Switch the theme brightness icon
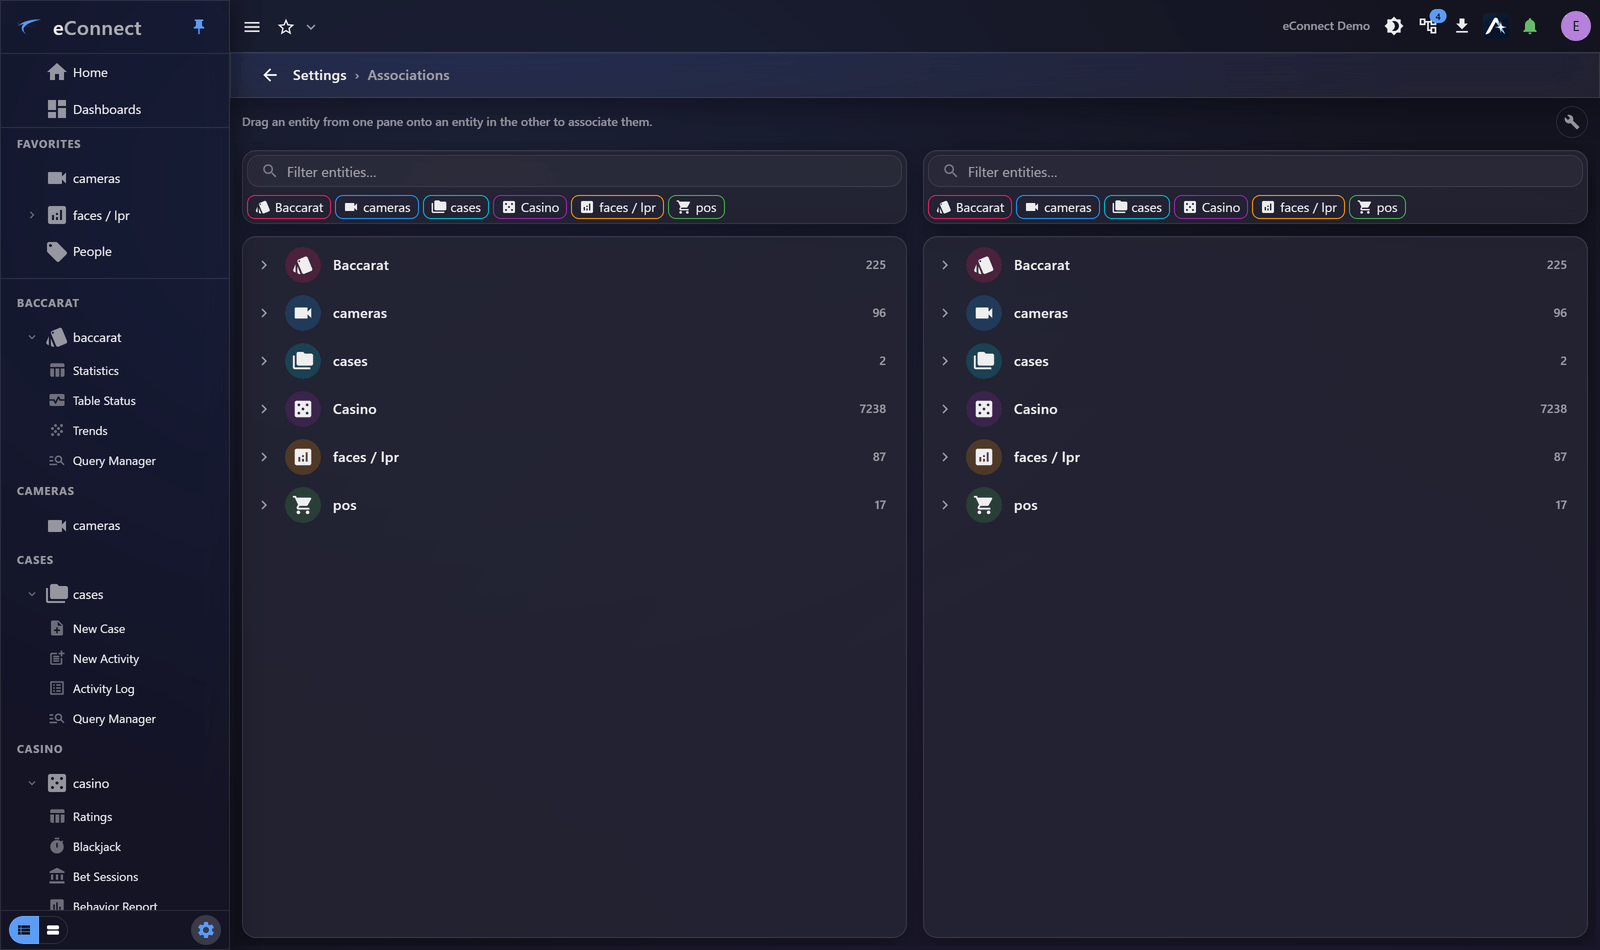This screenshot has width=1600, height=950. tap(1394, 26)
